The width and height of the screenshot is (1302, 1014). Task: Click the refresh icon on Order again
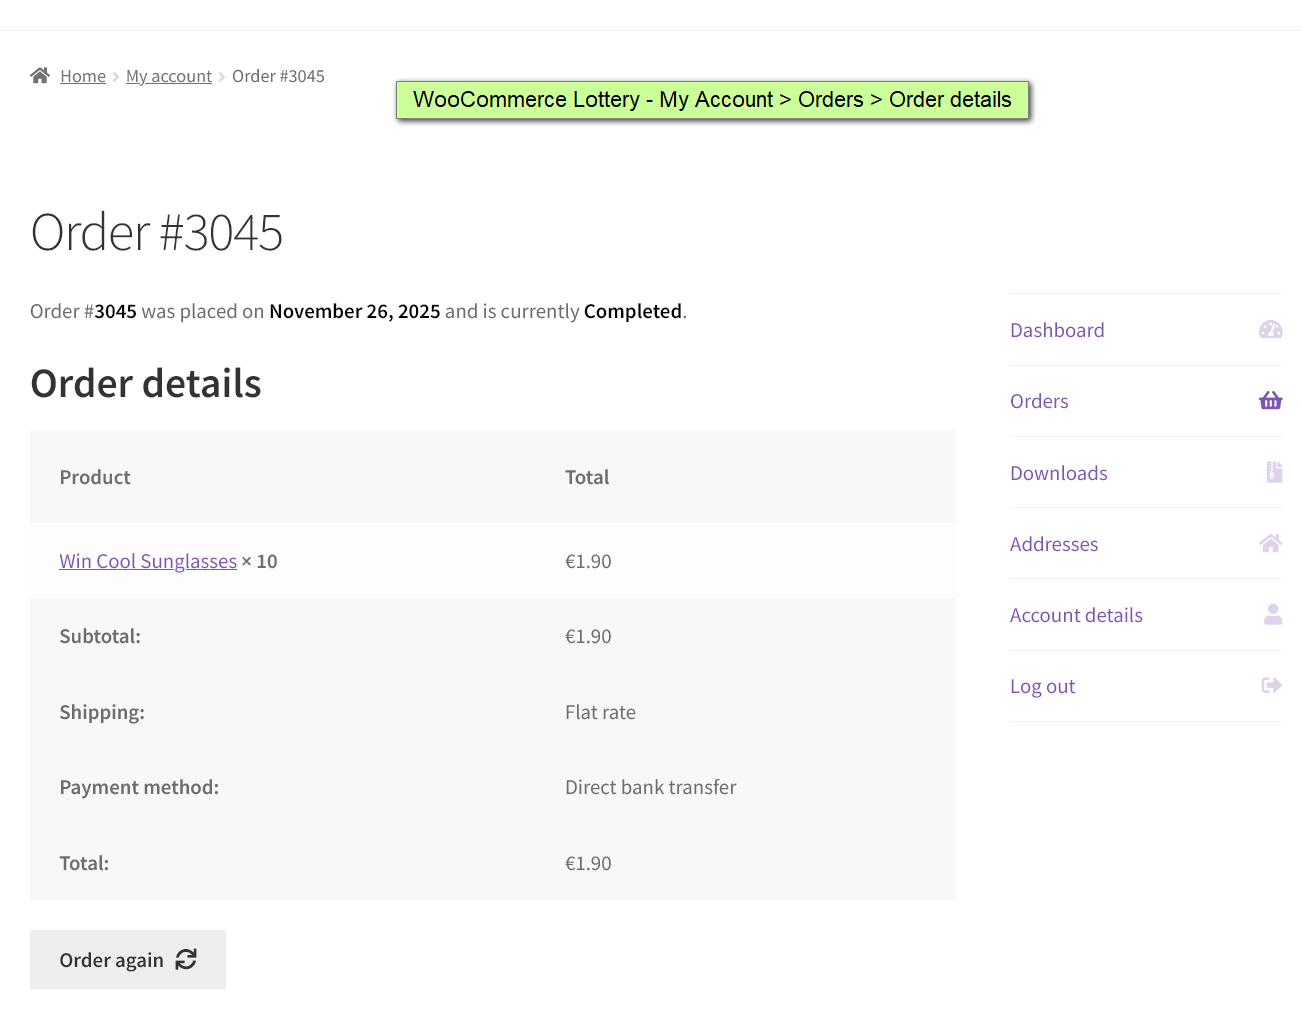tap(186, 960)
